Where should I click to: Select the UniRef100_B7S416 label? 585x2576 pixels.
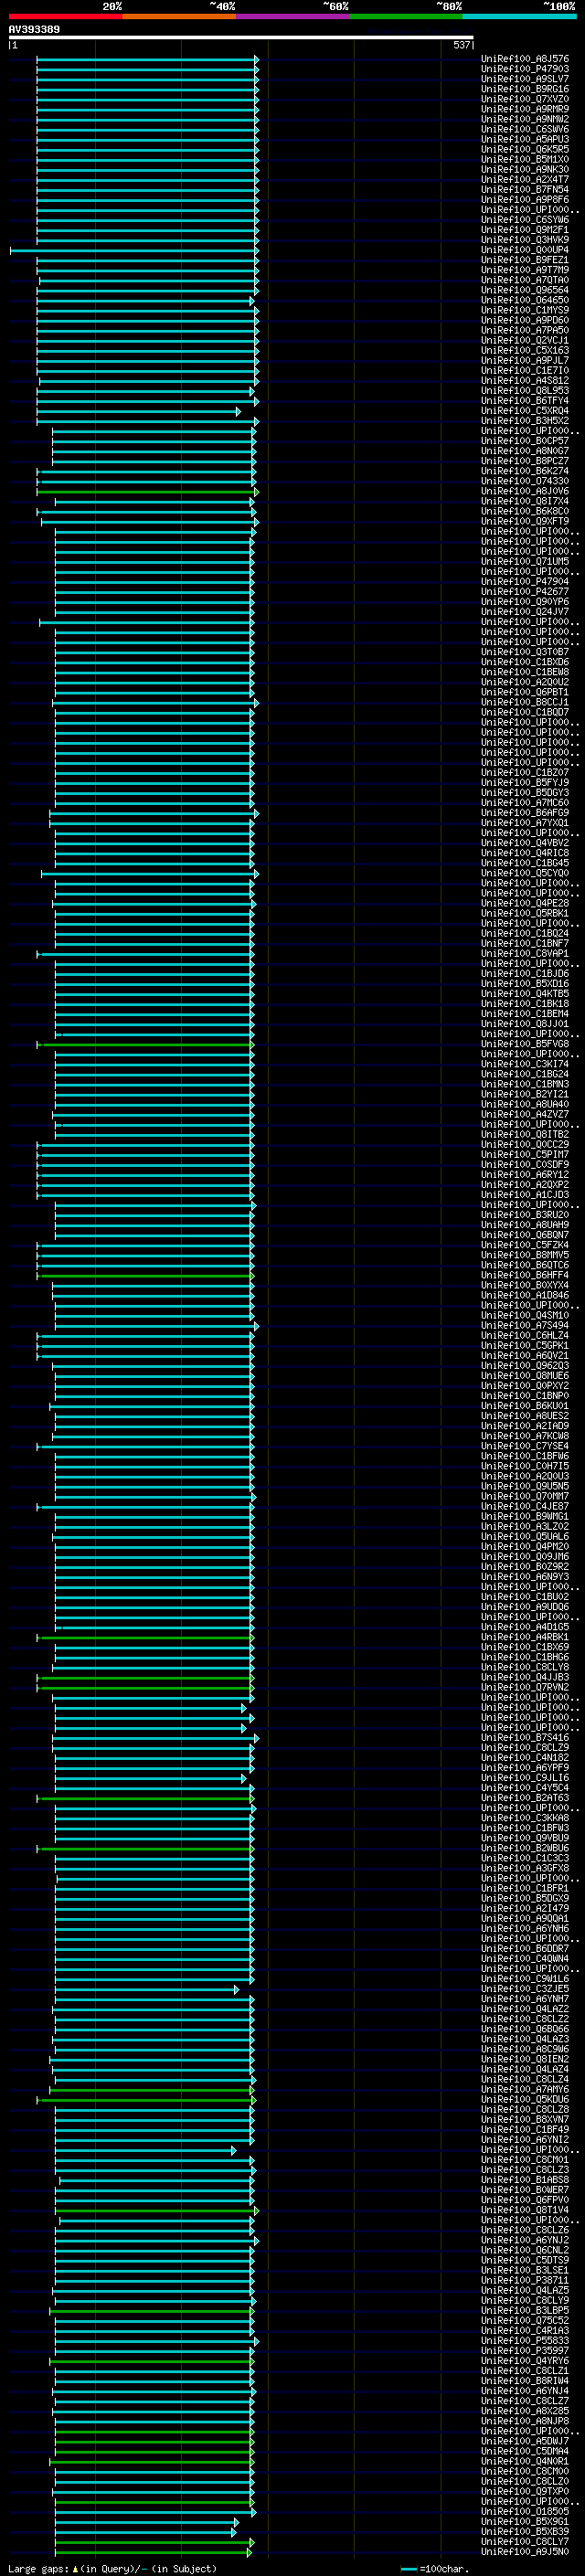(x=525, y=1738)
